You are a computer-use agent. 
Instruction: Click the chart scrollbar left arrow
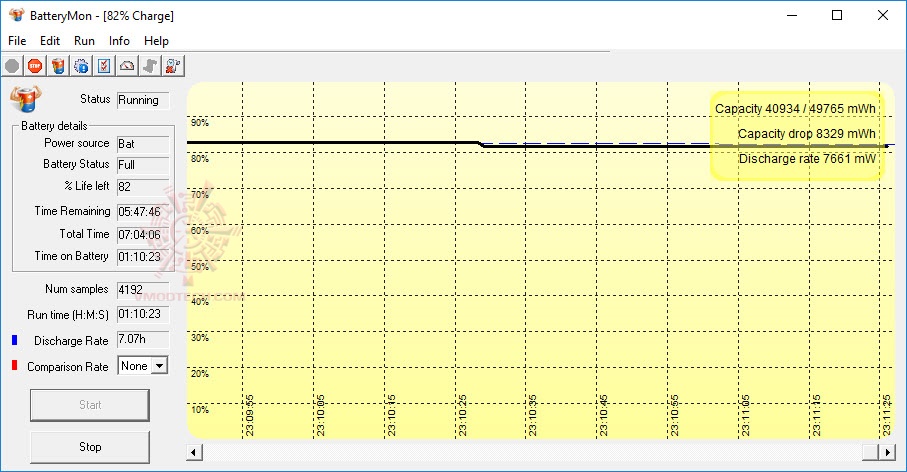click(x=194, y=452)
